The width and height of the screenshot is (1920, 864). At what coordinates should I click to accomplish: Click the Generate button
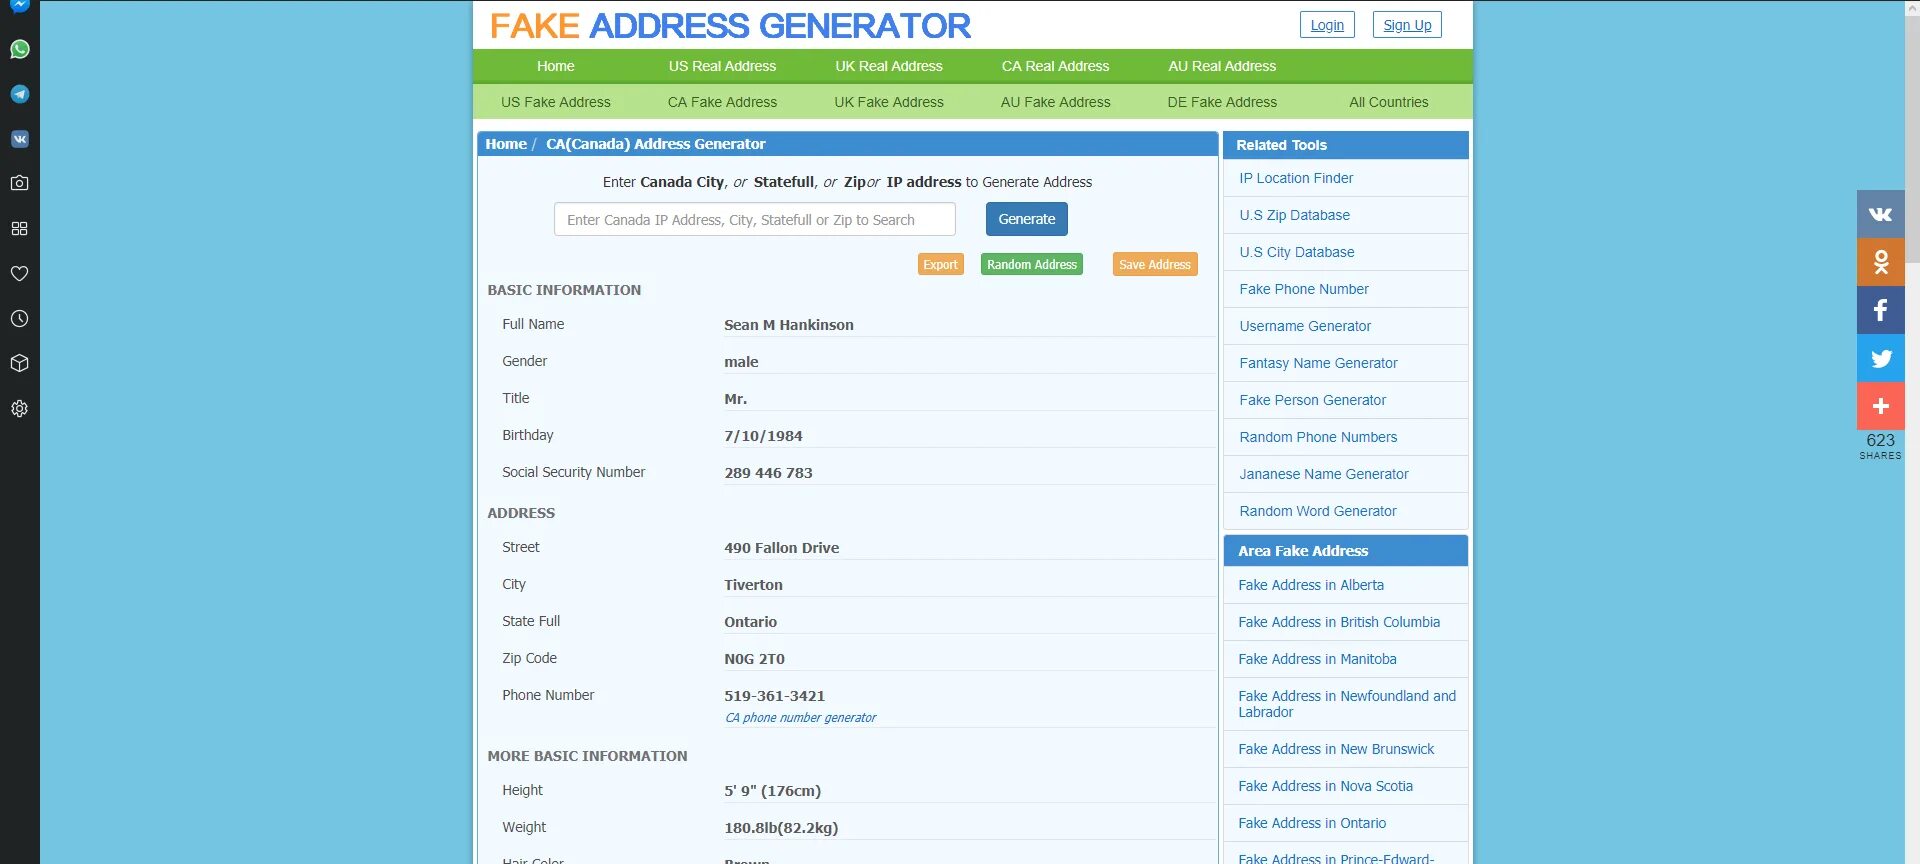coord(1026,219)
